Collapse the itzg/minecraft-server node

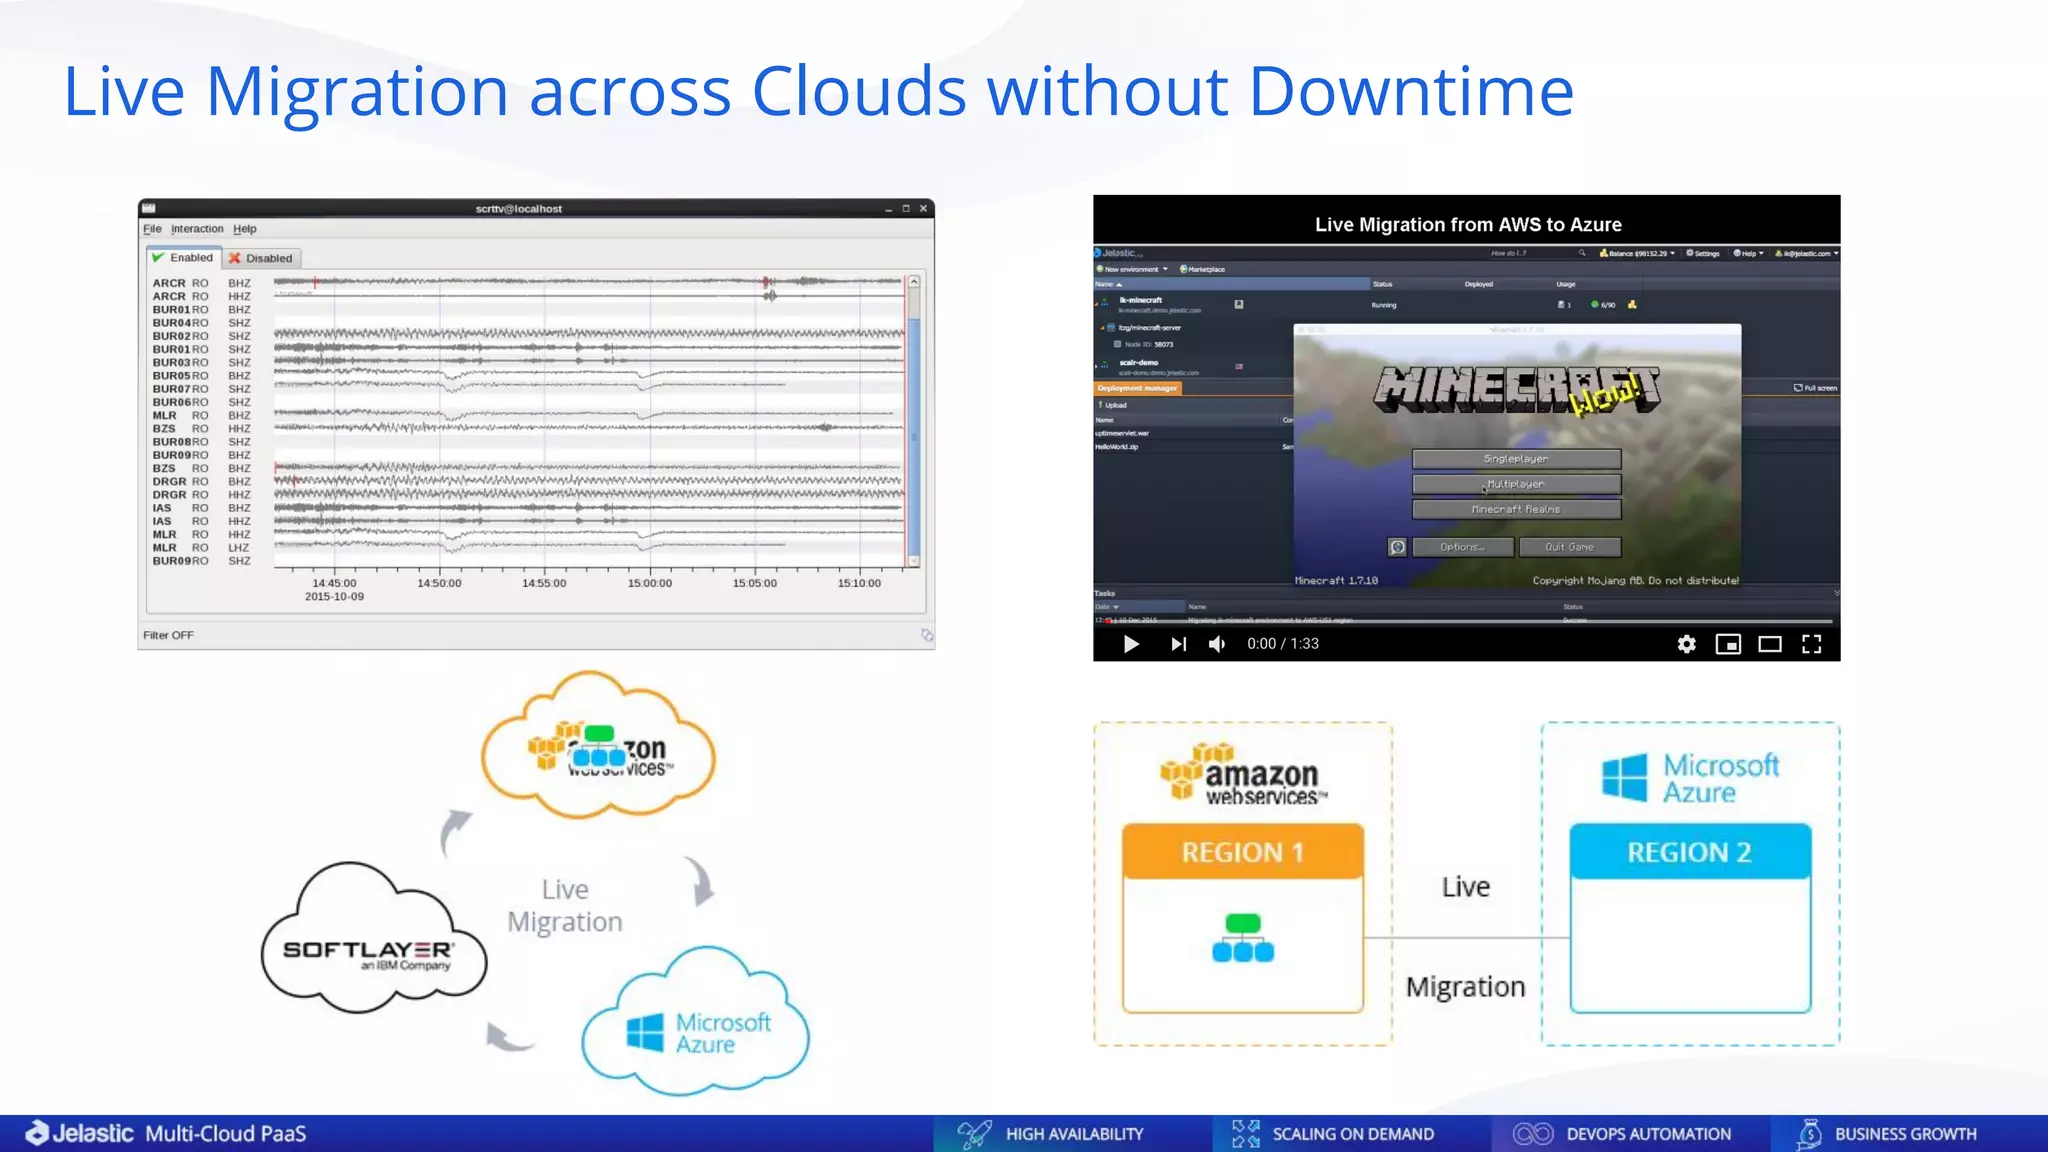[1103, 327]
